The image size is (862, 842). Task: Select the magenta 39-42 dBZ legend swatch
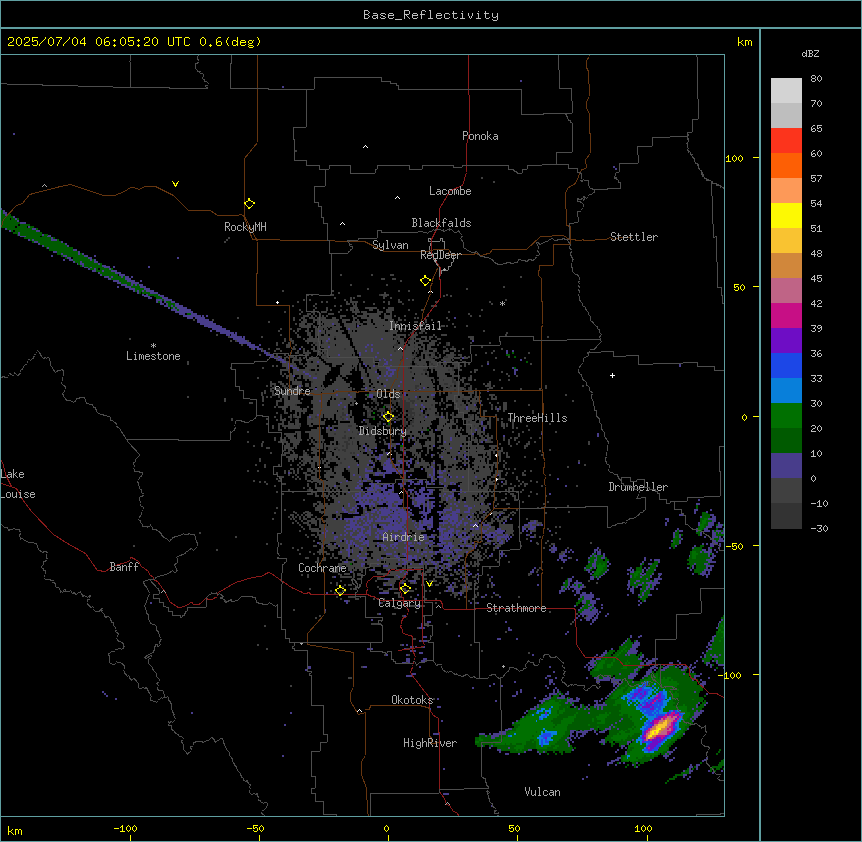click(x=786, y=315)
